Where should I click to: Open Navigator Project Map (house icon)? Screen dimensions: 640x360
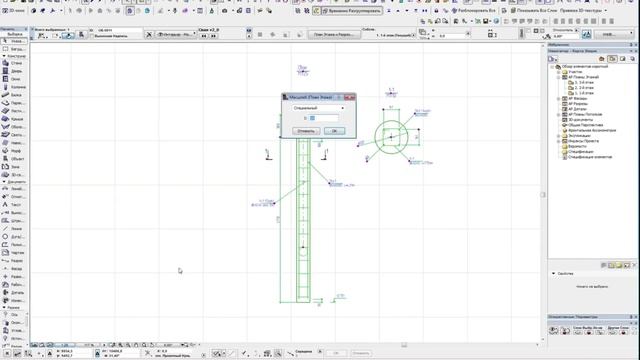point(602,59)
